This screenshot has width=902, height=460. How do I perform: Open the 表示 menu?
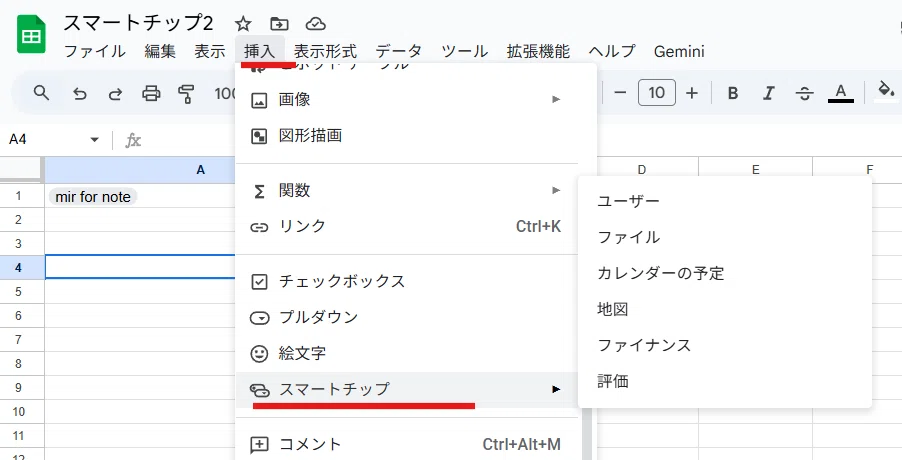click(209, 51)
